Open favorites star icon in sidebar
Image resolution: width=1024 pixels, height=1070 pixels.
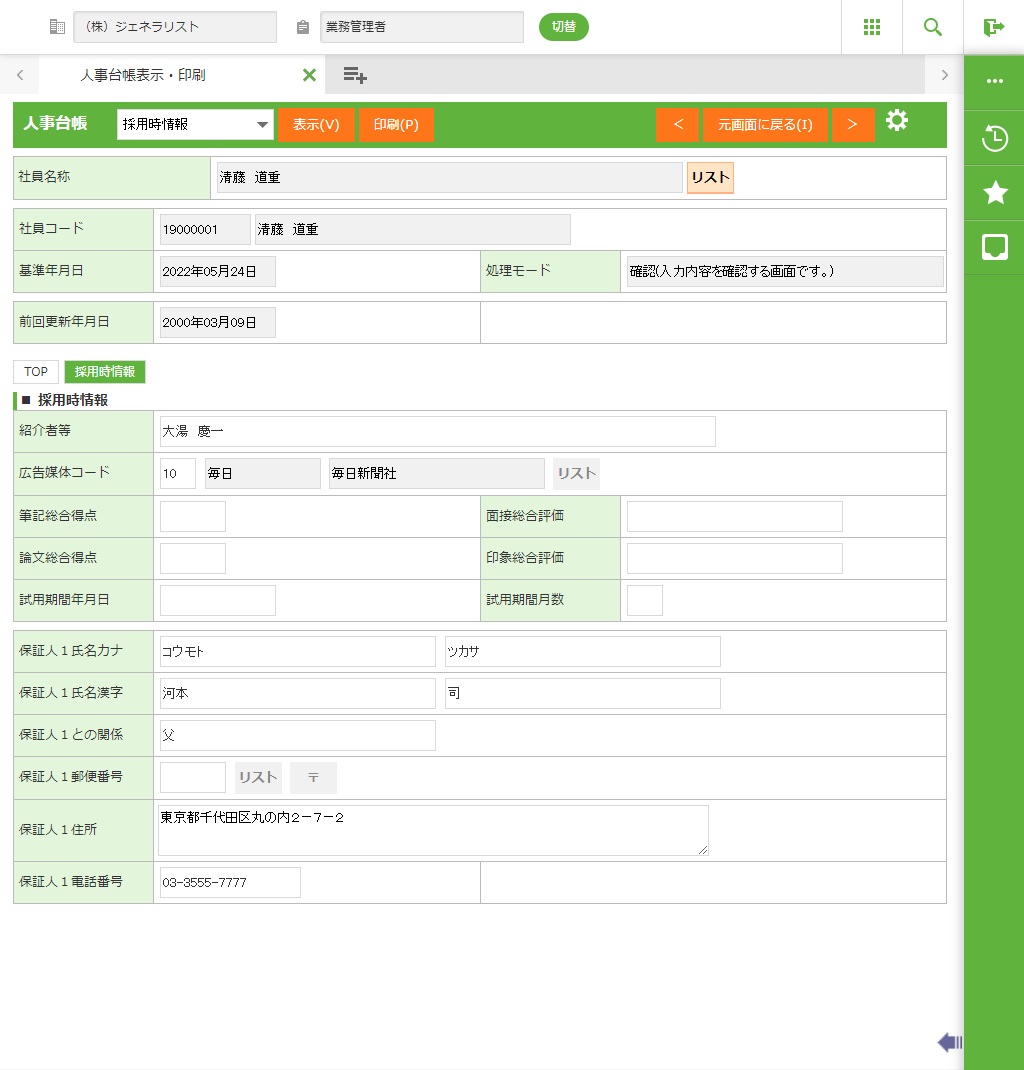[995, 192]
